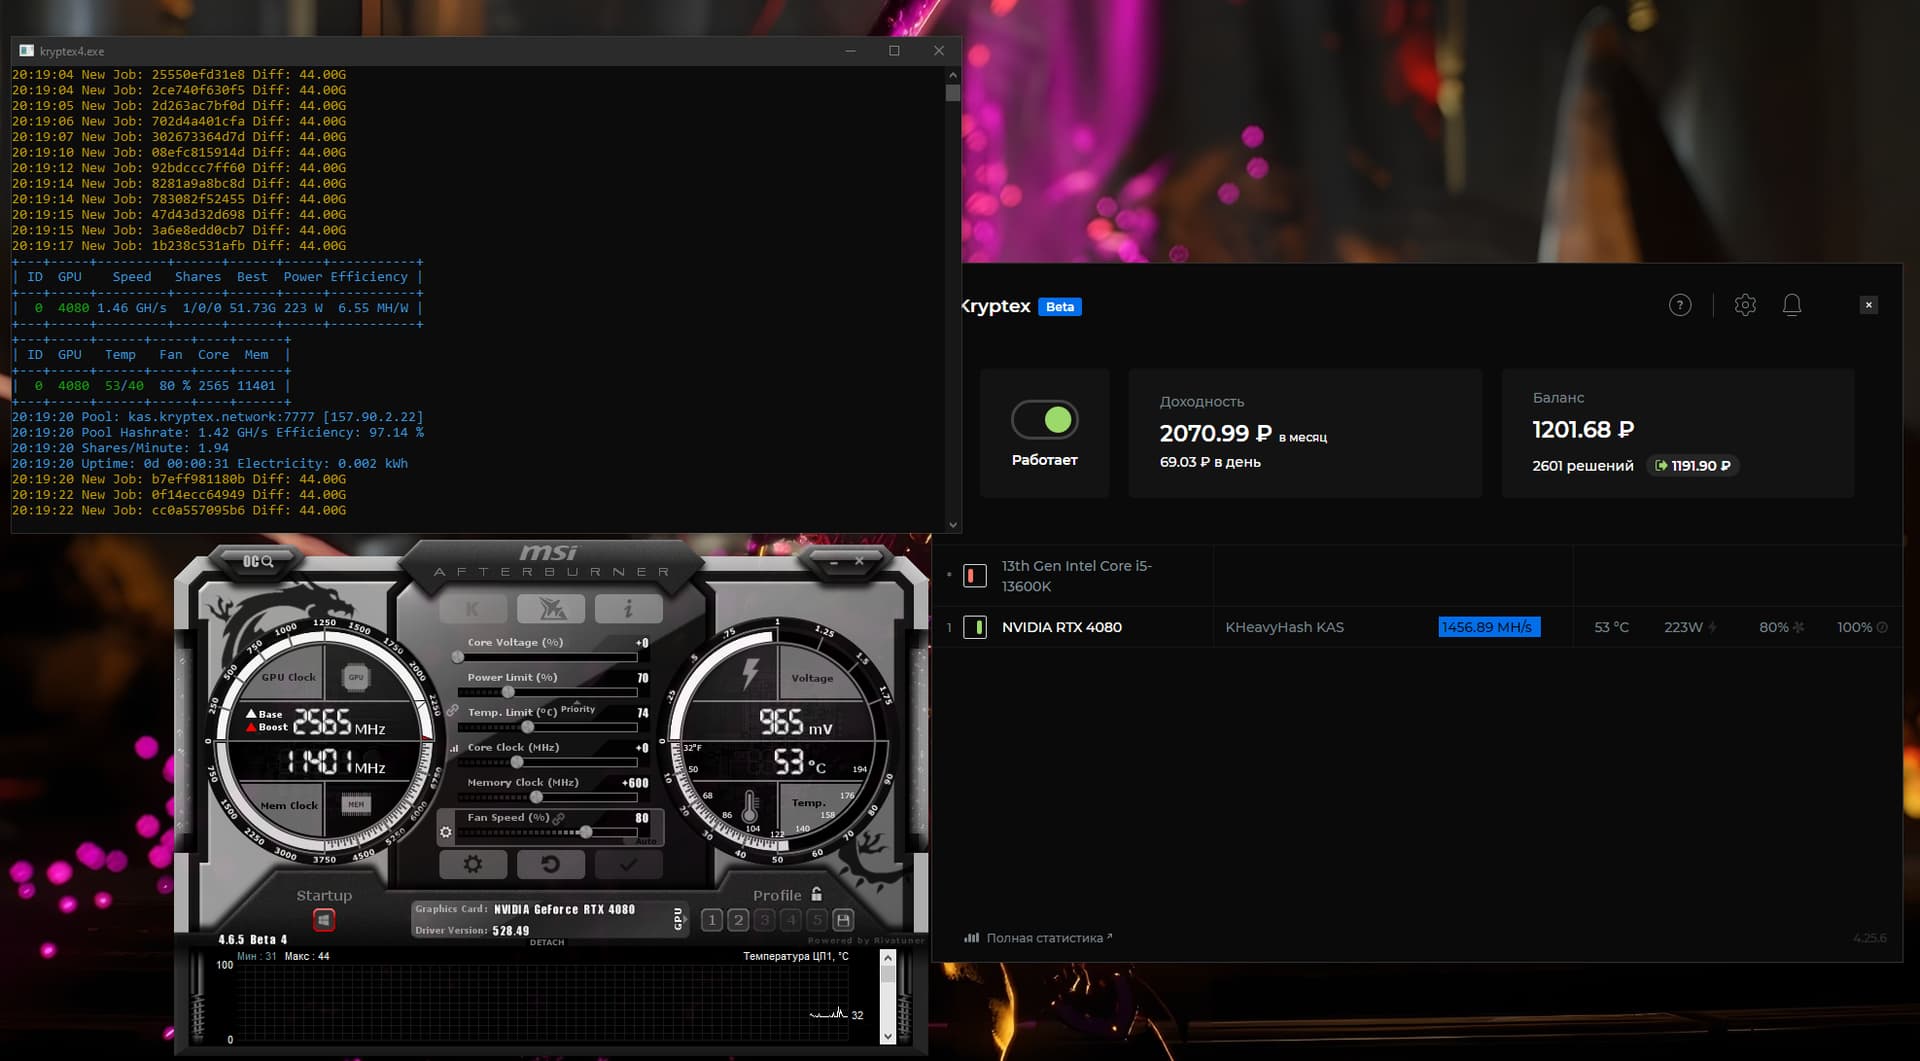1920x1061 pixels.
Task: Adjust the Temp Limit slider
Action: click(547, 727)
